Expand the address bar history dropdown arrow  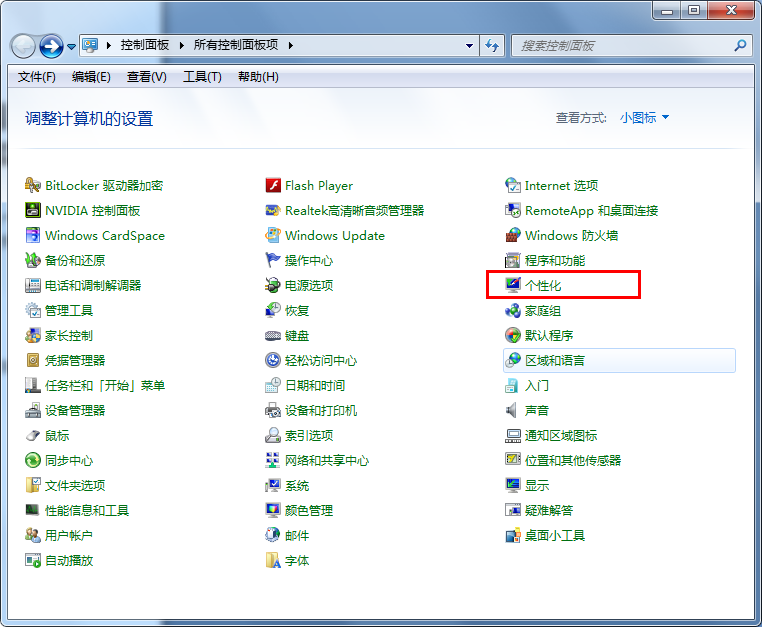[x=469, y=46]
